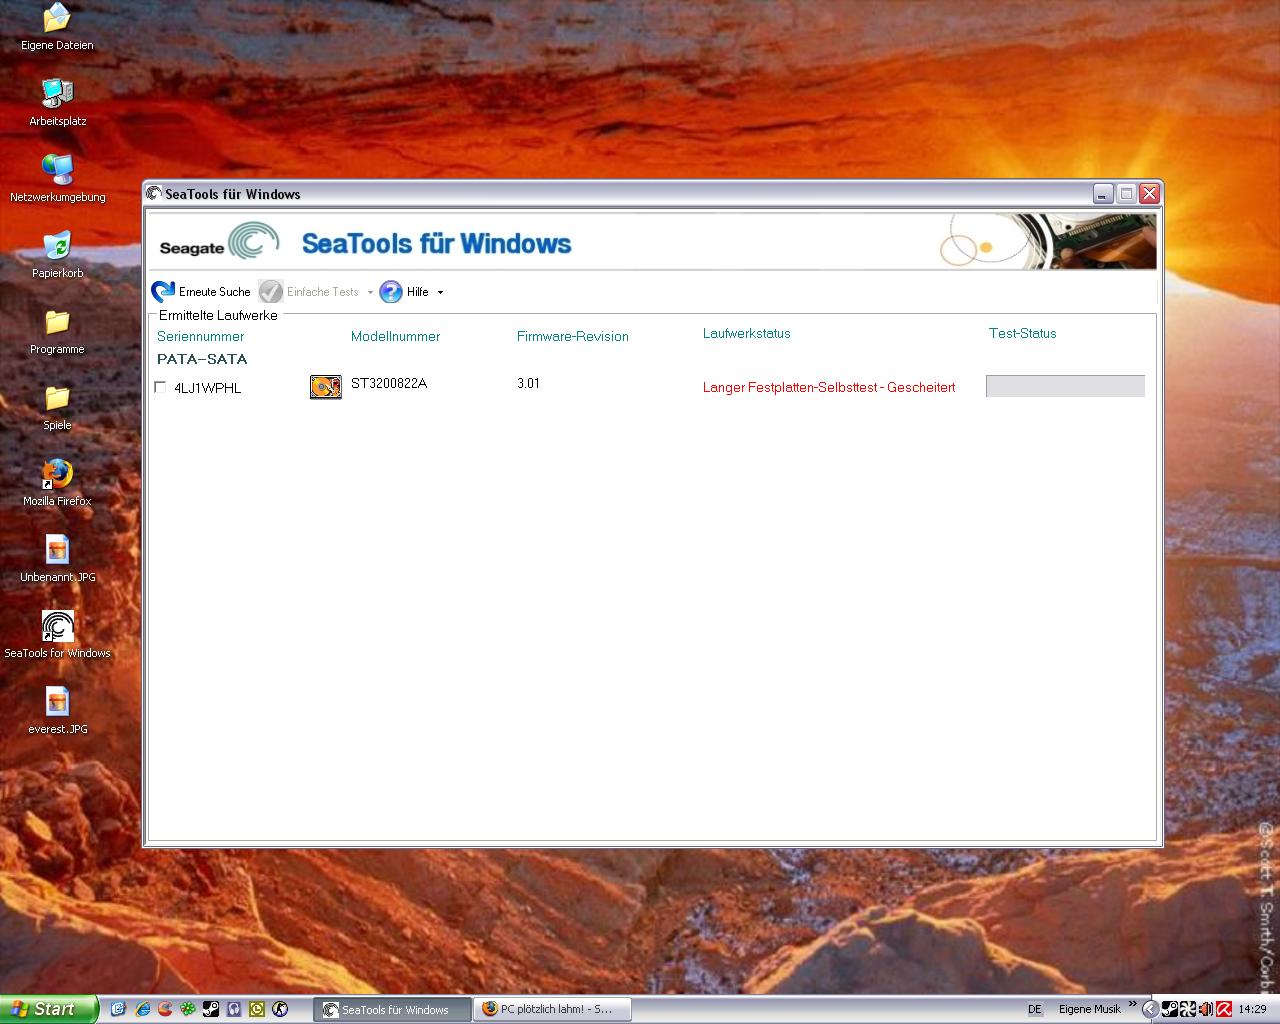The width and height of the screenshot is (1280, 1024).
Task: Click the Test-Status column header
Action: coord(1022,333)
